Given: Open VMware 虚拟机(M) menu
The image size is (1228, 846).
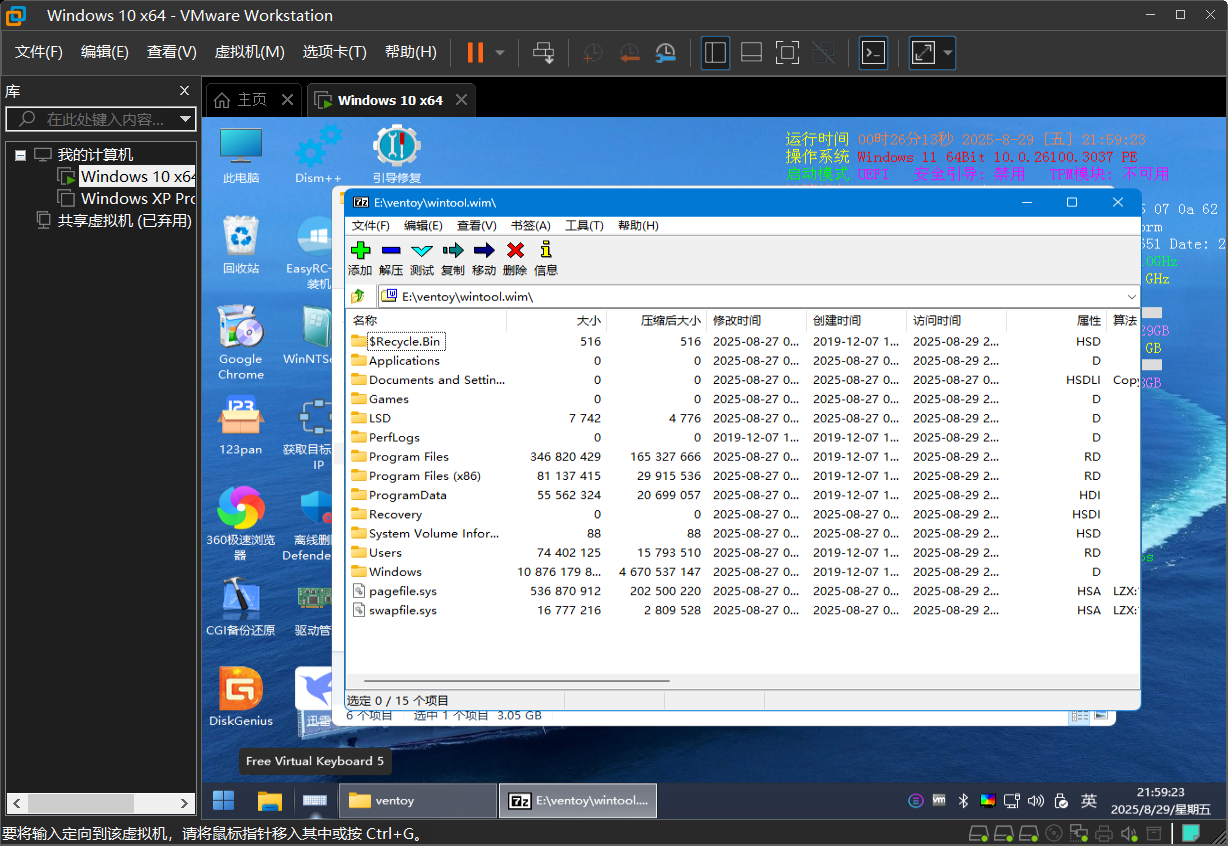Looking at the screenshot, I should [250, 52].
